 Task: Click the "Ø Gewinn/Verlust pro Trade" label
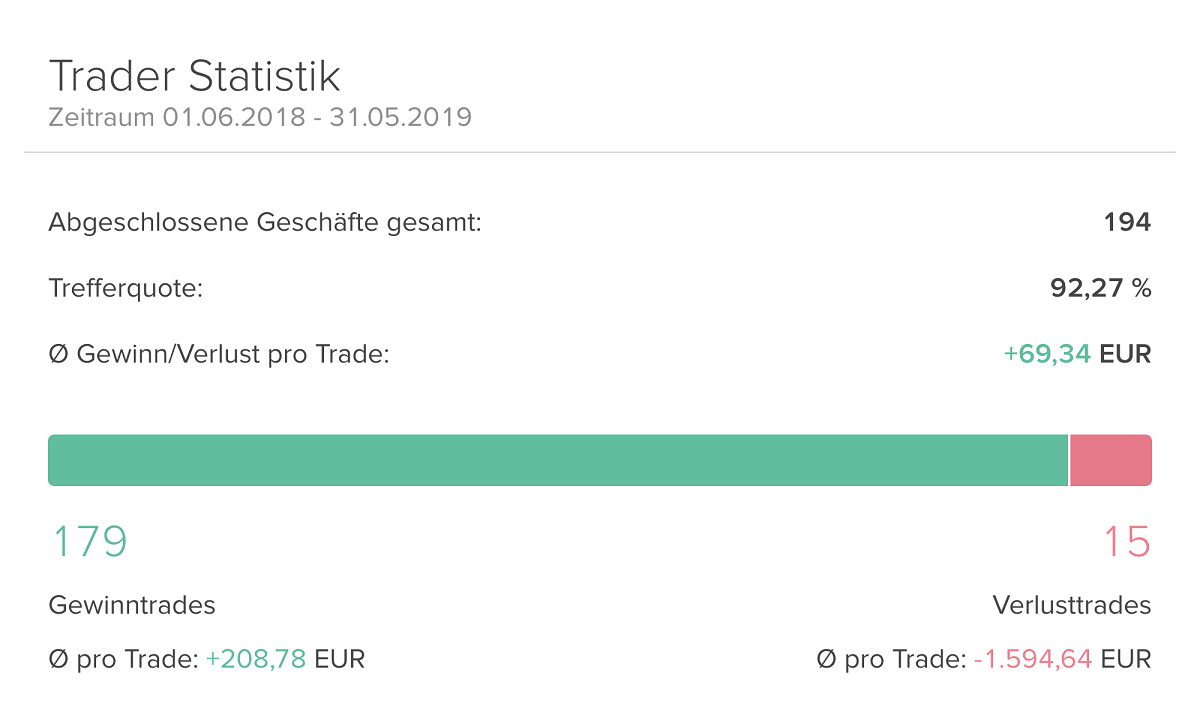(x=218, y=354)
